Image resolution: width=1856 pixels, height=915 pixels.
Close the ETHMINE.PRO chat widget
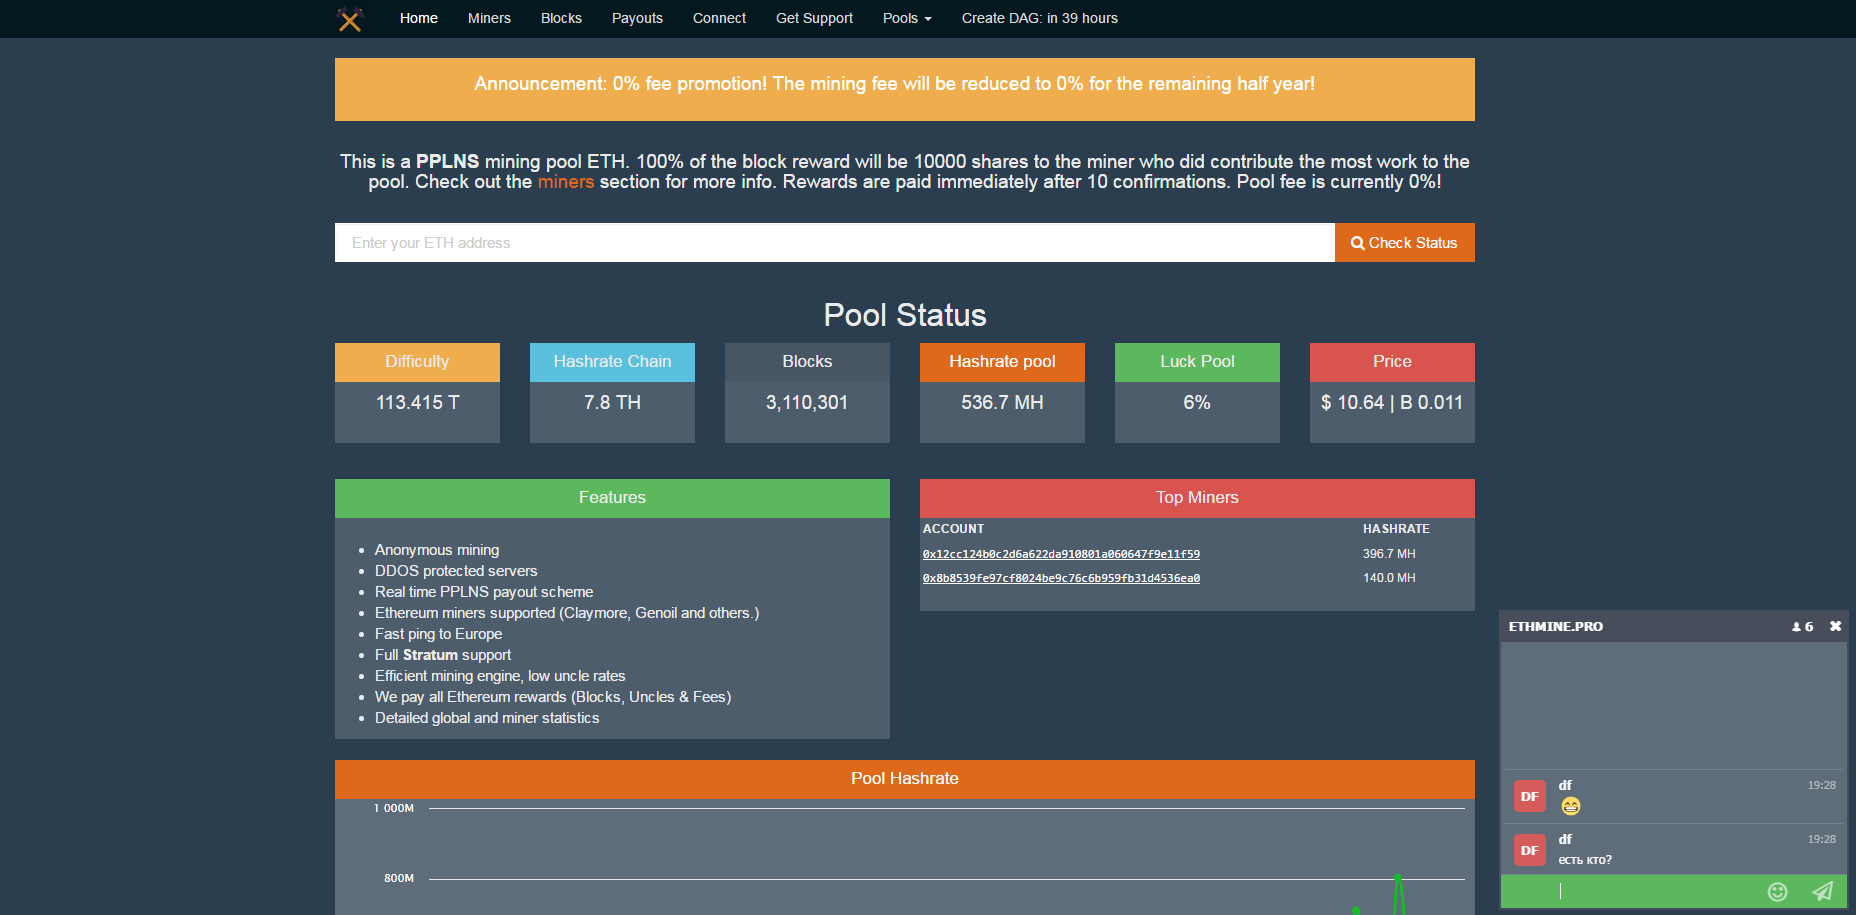click(1835, 626)
